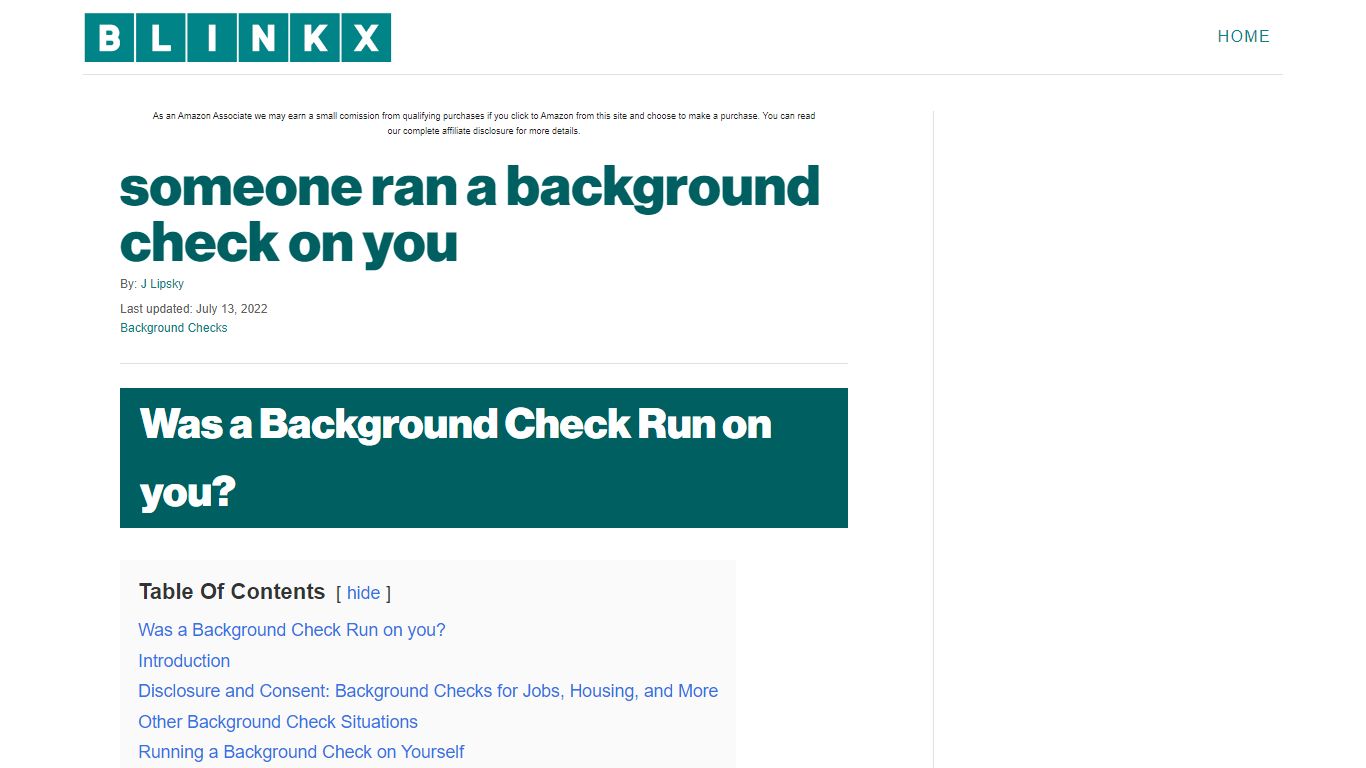Go to Disclosure and Consent section

click(428, 691)
